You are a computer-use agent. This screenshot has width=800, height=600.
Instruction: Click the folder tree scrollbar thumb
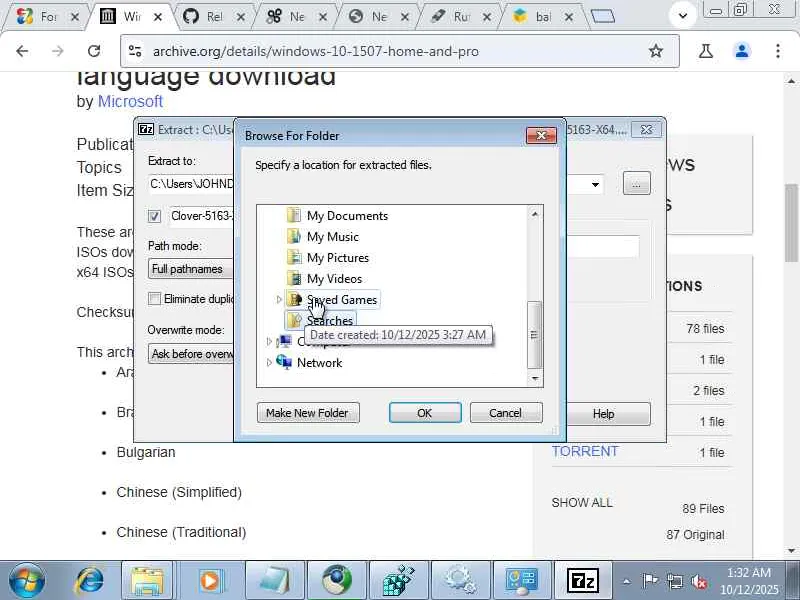534,335
